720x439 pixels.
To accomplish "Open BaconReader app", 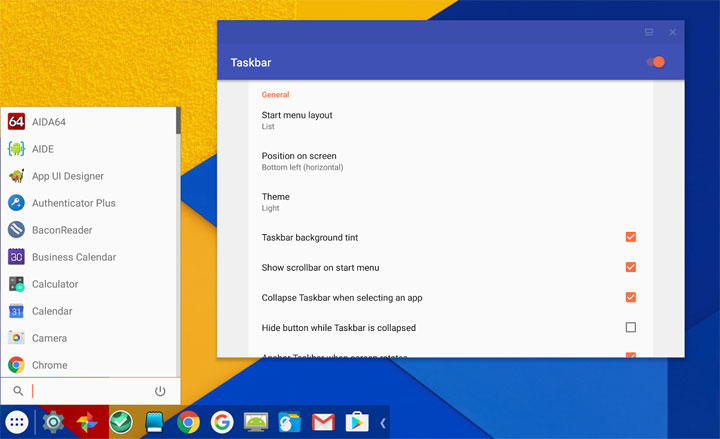I will 90,230.
